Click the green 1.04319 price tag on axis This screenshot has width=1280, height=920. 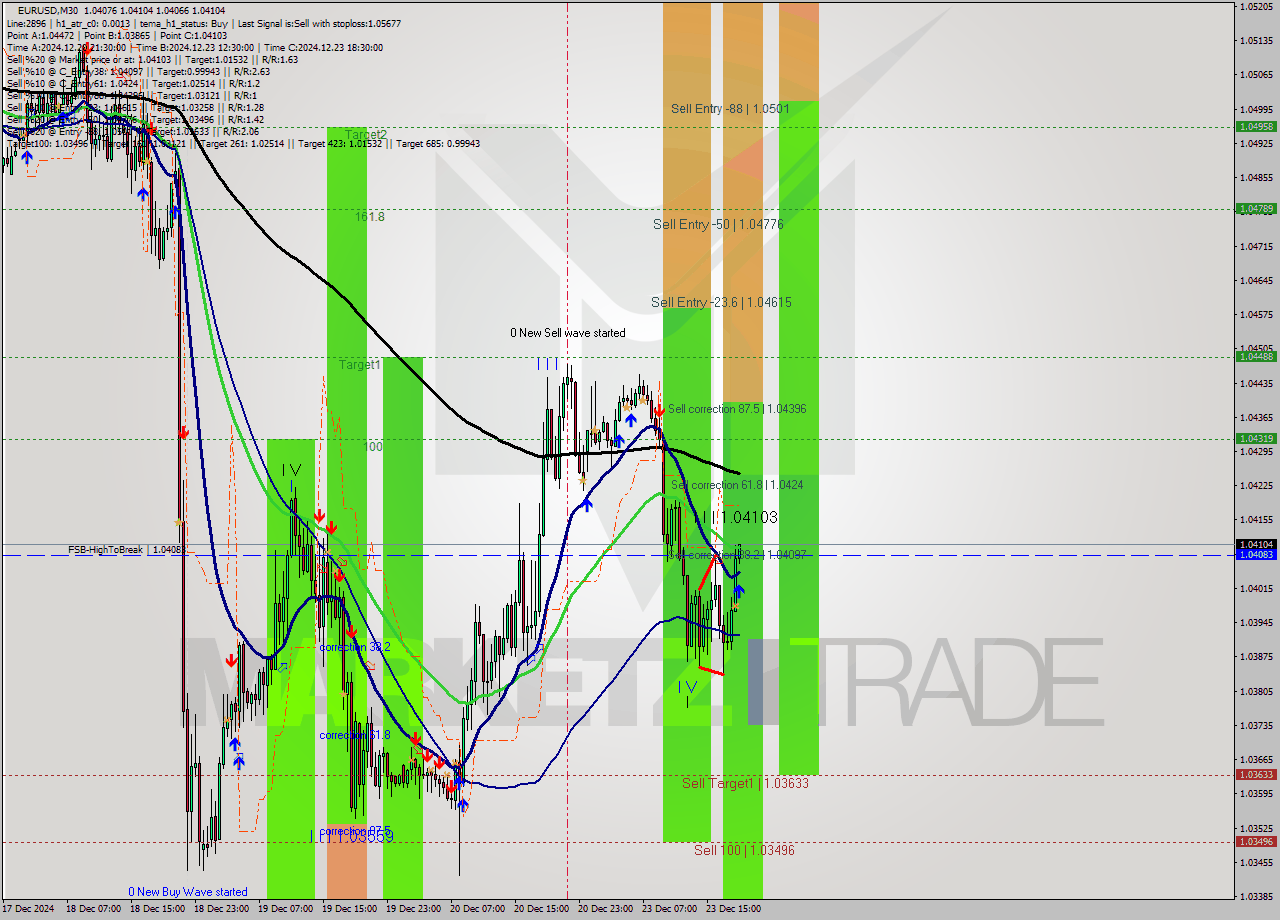pyautogui.click(x=1256, y=438)
